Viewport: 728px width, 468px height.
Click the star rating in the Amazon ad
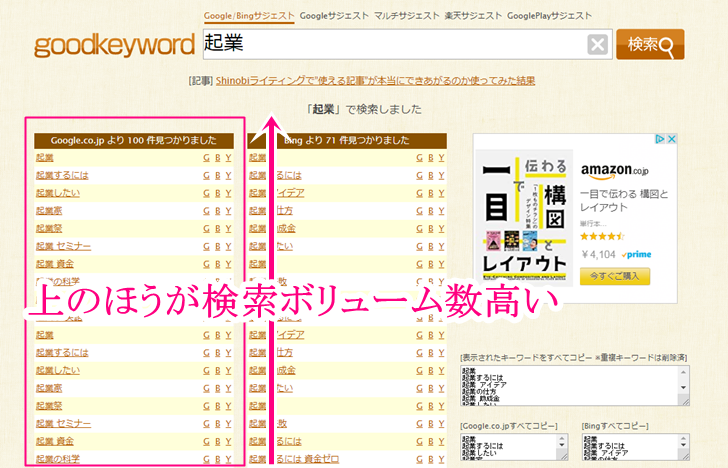tap(602, 236)
